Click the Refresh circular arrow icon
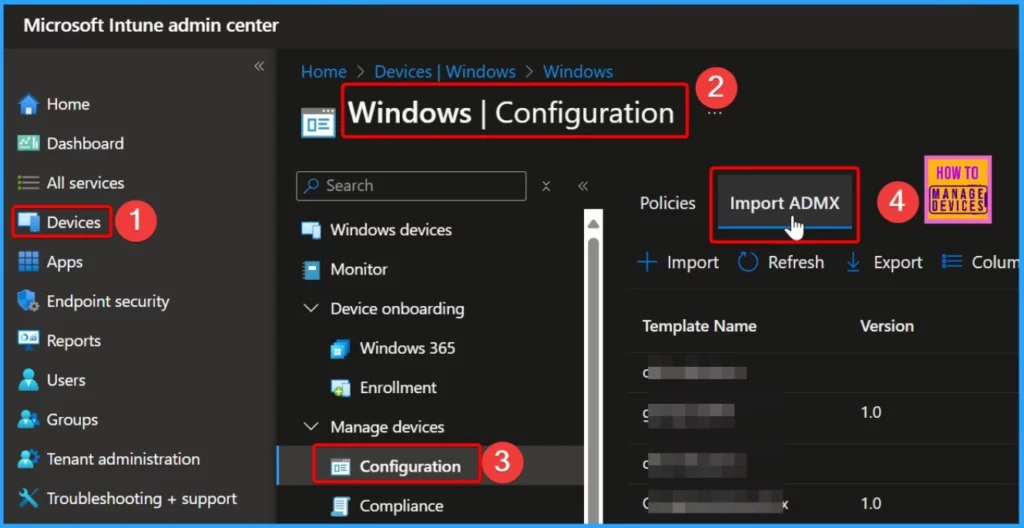The height and width of the screenshot is (528, 1024). [748, 263]
